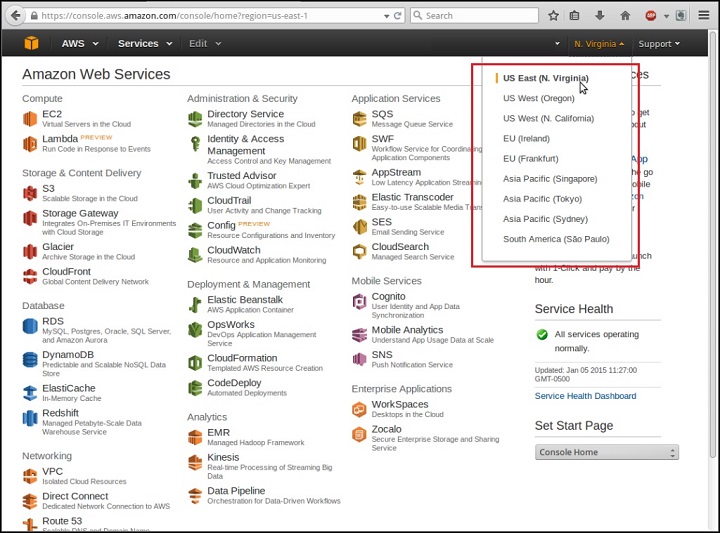Click the Direct Connect icon
720x533 pixels.
[x=30, y=501]
